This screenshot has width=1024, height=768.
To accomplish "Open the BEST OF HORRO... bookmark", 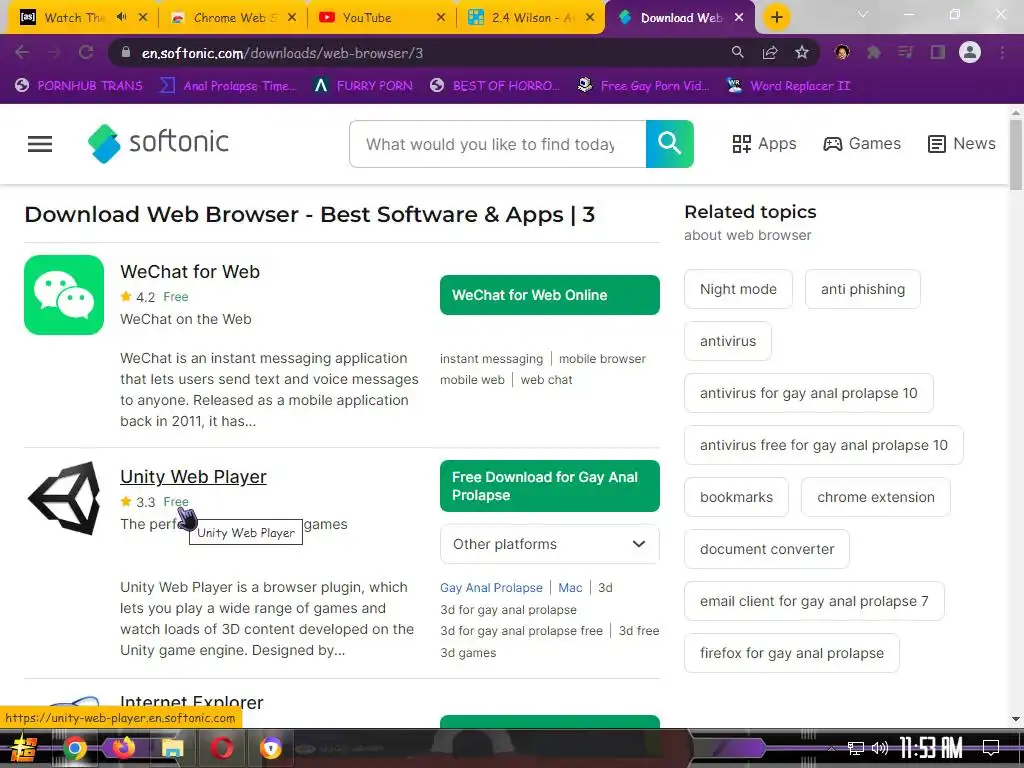I will pyautogui.click(x=495, y=86).
